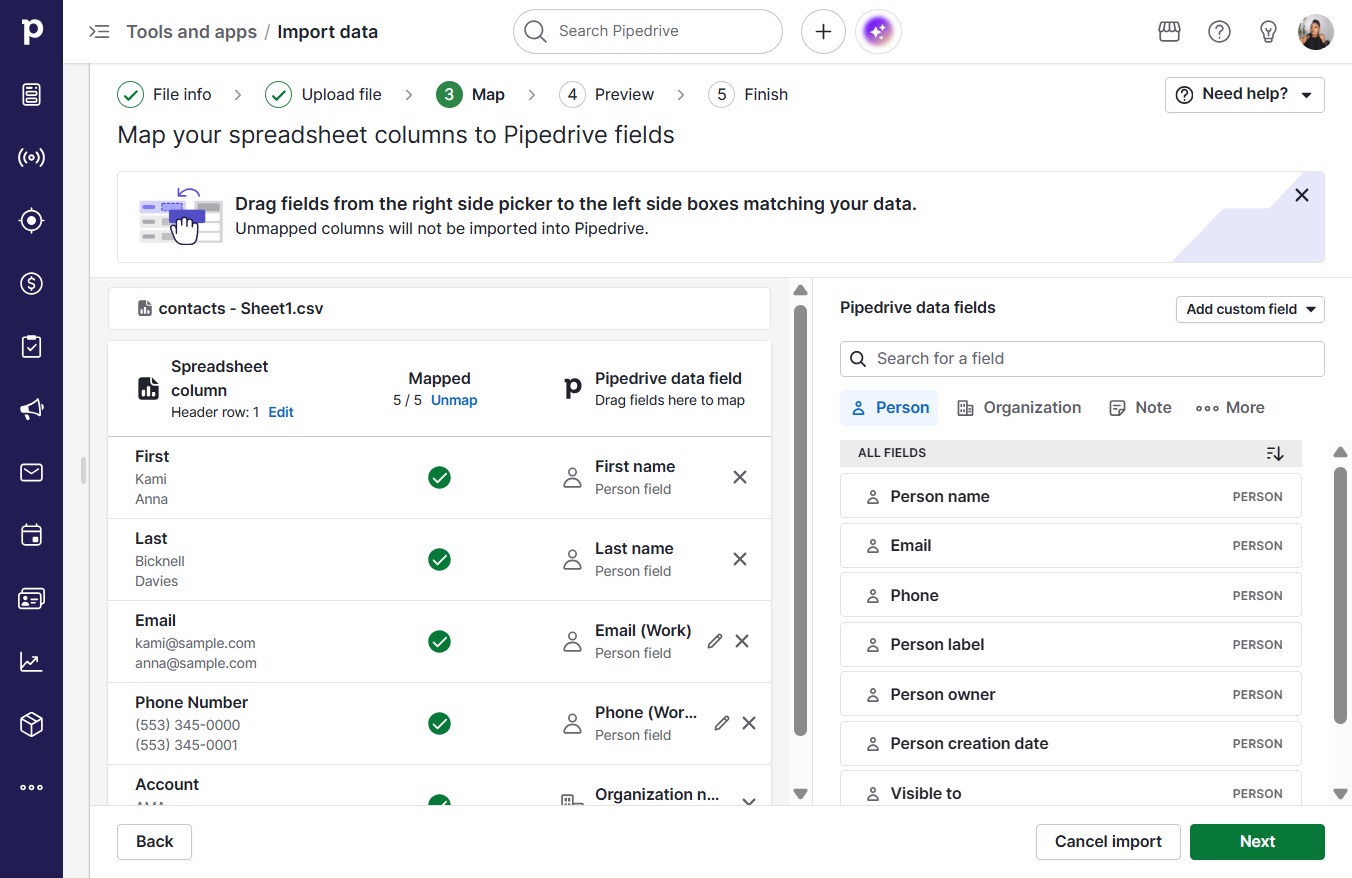The width and height of the screenshot is (1352, 878).
Task: Click the fields list scrollbar up arrow
Action: (1341, 453)
